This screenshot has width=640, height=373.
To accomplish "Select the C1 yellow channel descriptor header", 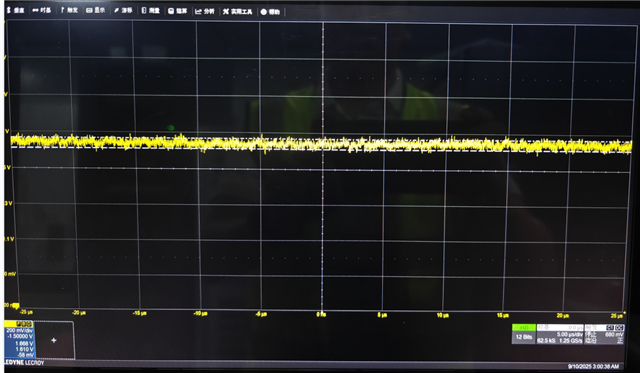I will coord(19,324).
